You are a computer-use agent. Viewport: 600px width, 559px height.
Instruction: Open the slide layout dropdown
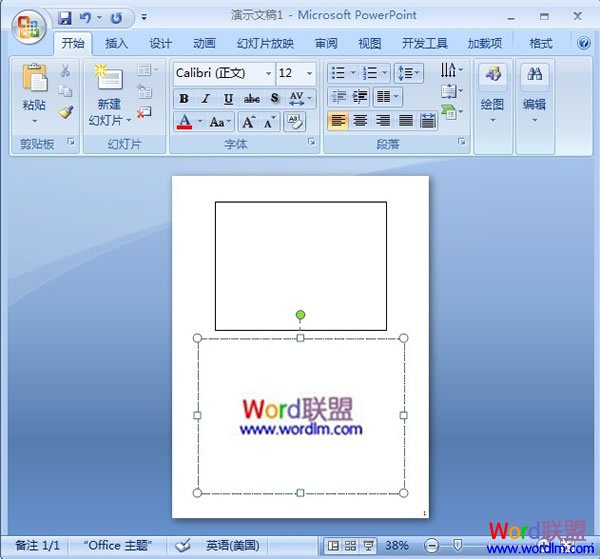click(148, 70)
